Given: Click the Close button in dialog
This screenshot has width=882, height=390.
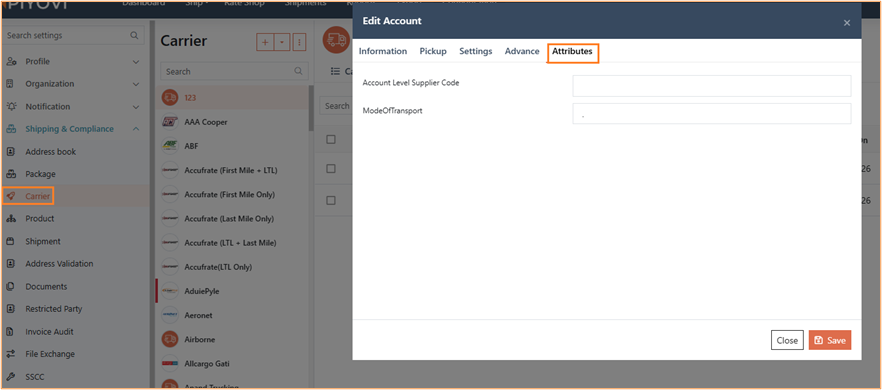Looking at the screenshot, I should pyautogui.click(x=787, y=340).
